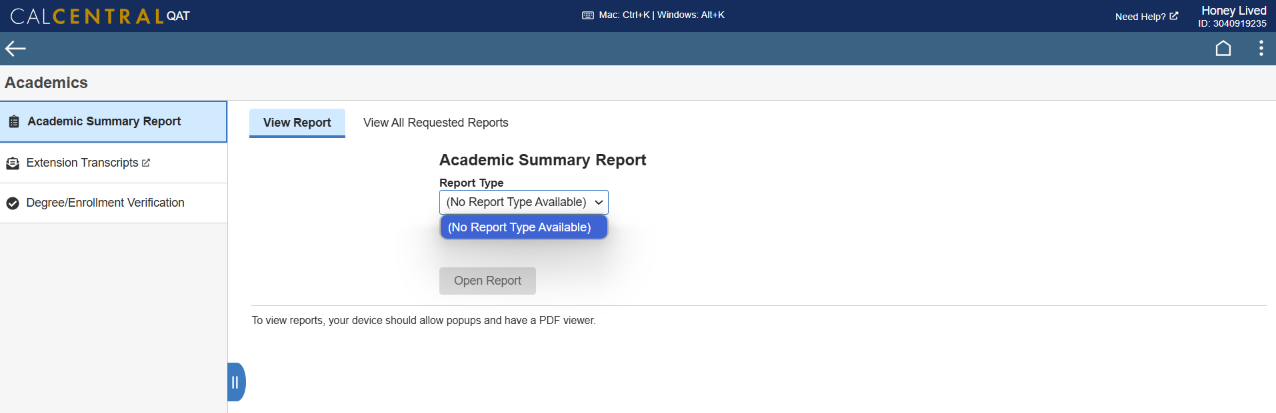The width and height of the screenshot is (1276, 413).
Task: Open the View All Requested Reports tab
Action: pyautogui.click(x=436, y=123)
